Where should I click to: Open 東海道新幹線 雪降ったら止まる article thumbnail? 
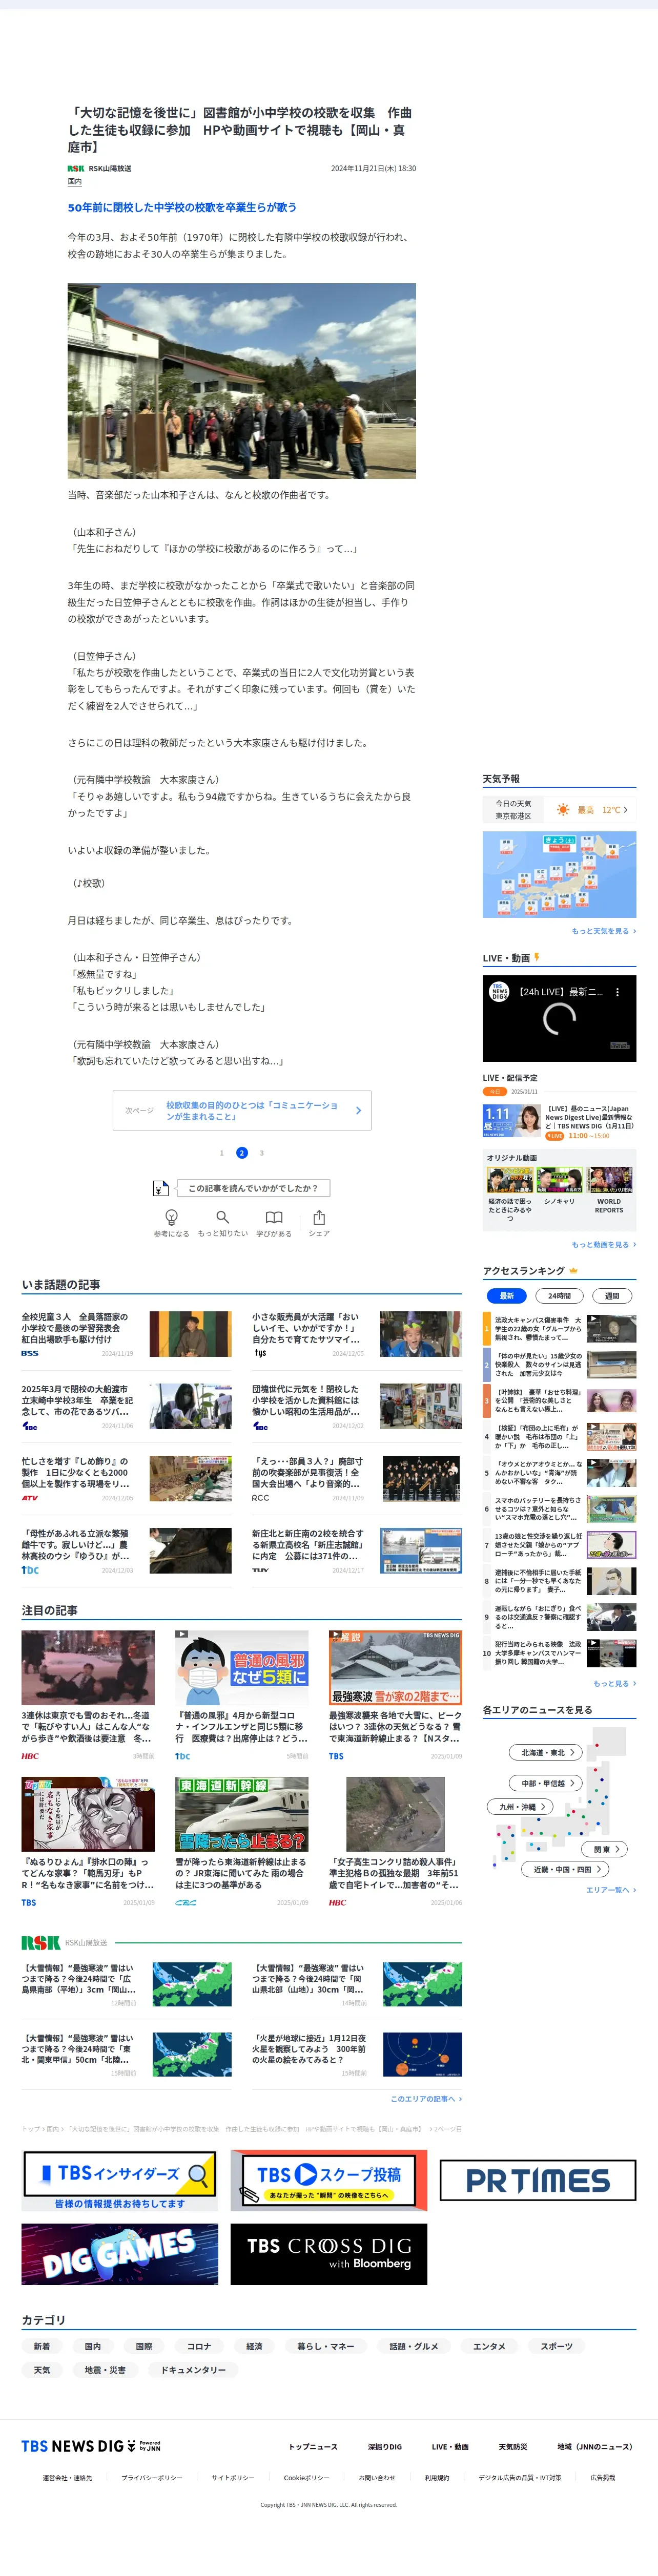tap(242, 1814)
